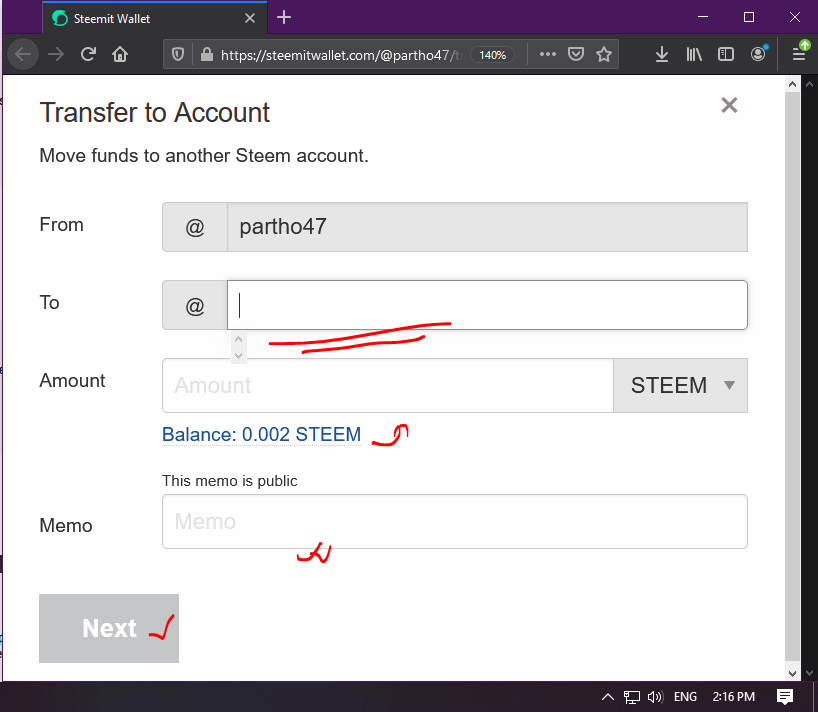Reload the Steemit Wallet page
Screen dimensions: 818x712
(x=88, y=54)
